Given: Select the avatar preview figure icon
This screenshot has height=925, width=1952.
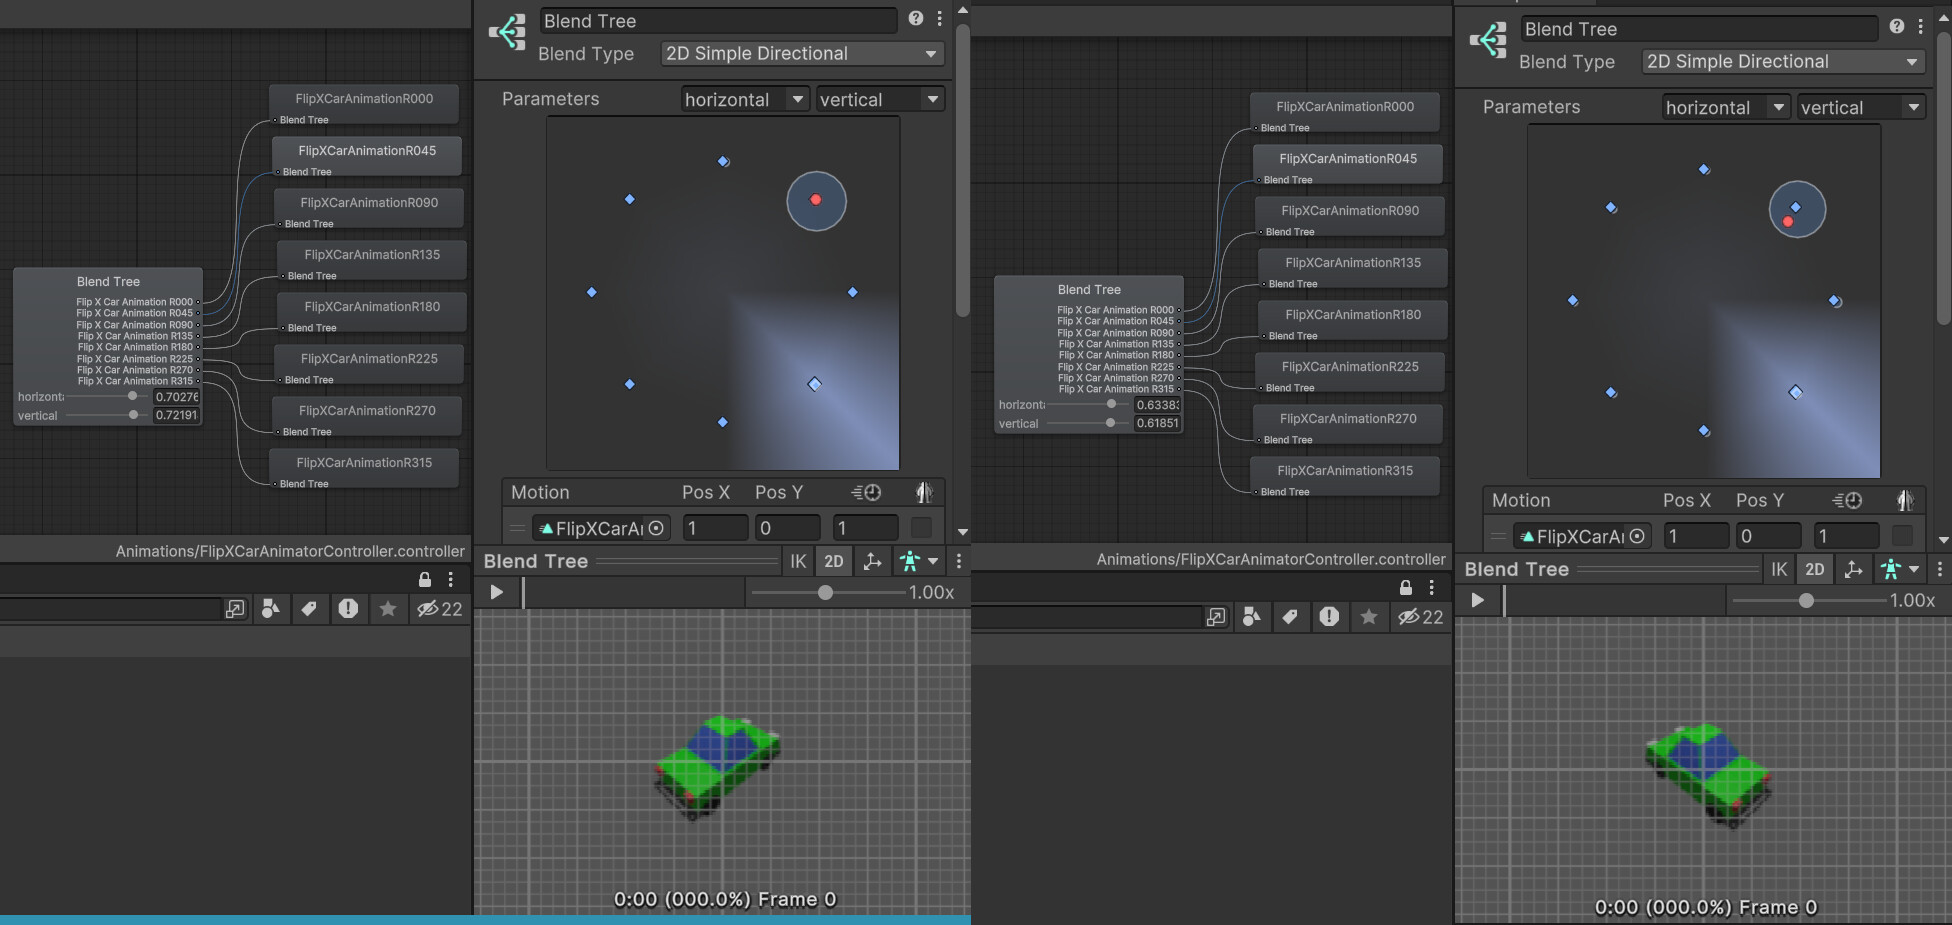Looking at the screenshot, I should click(x=911, y=561).
